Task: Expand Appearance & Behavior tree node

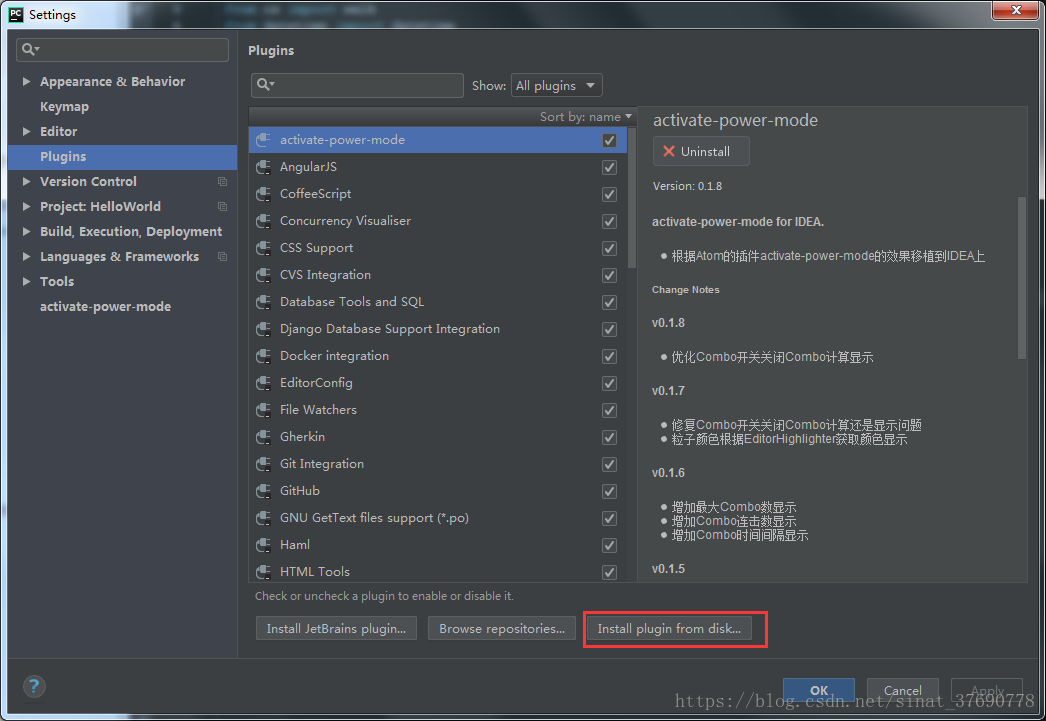Action: coord(26,81)
